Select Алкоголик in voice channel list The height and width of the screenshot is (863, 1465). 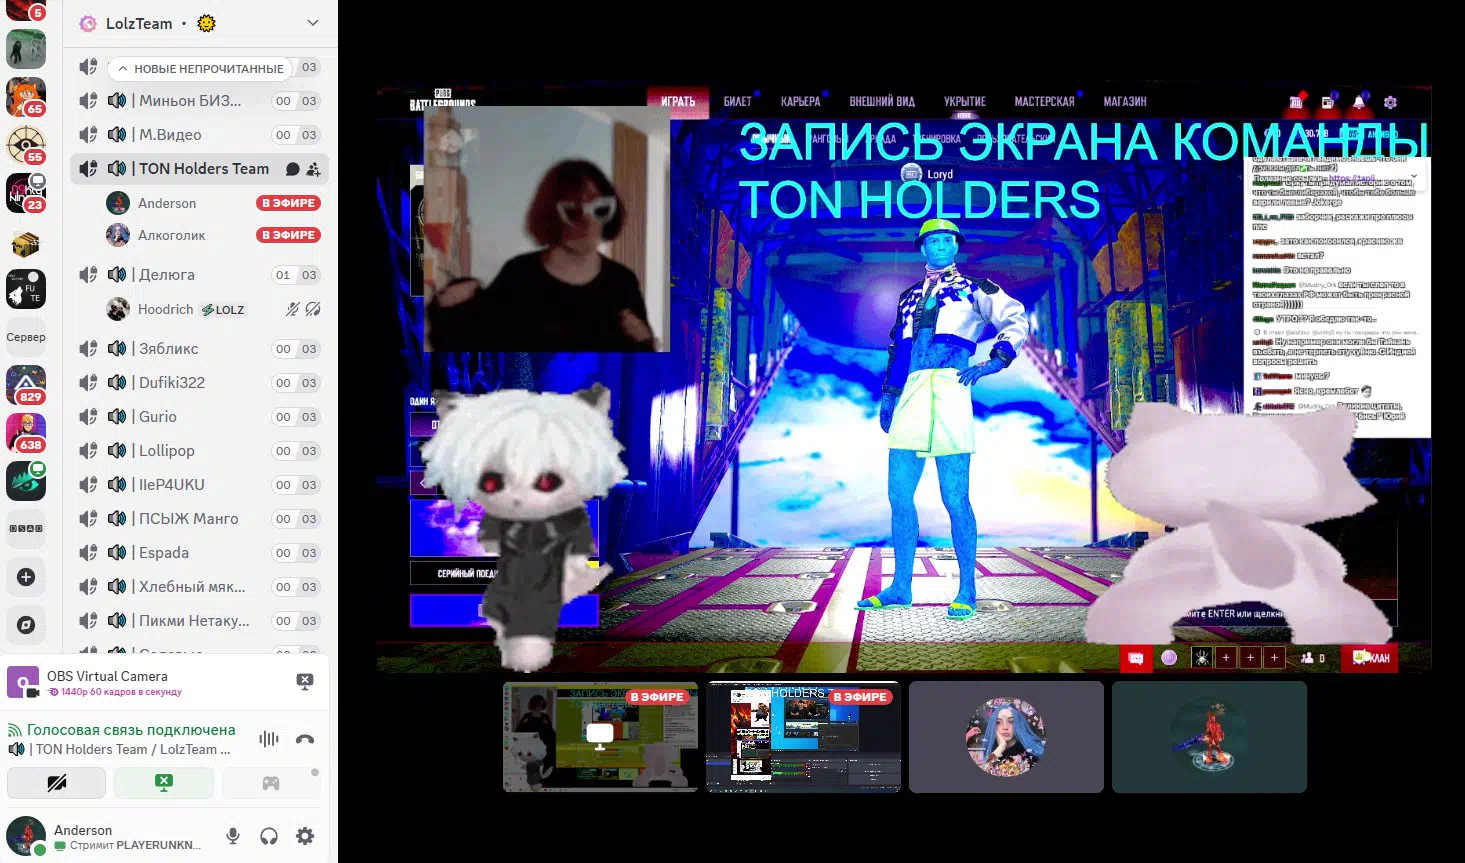(212, 235)
